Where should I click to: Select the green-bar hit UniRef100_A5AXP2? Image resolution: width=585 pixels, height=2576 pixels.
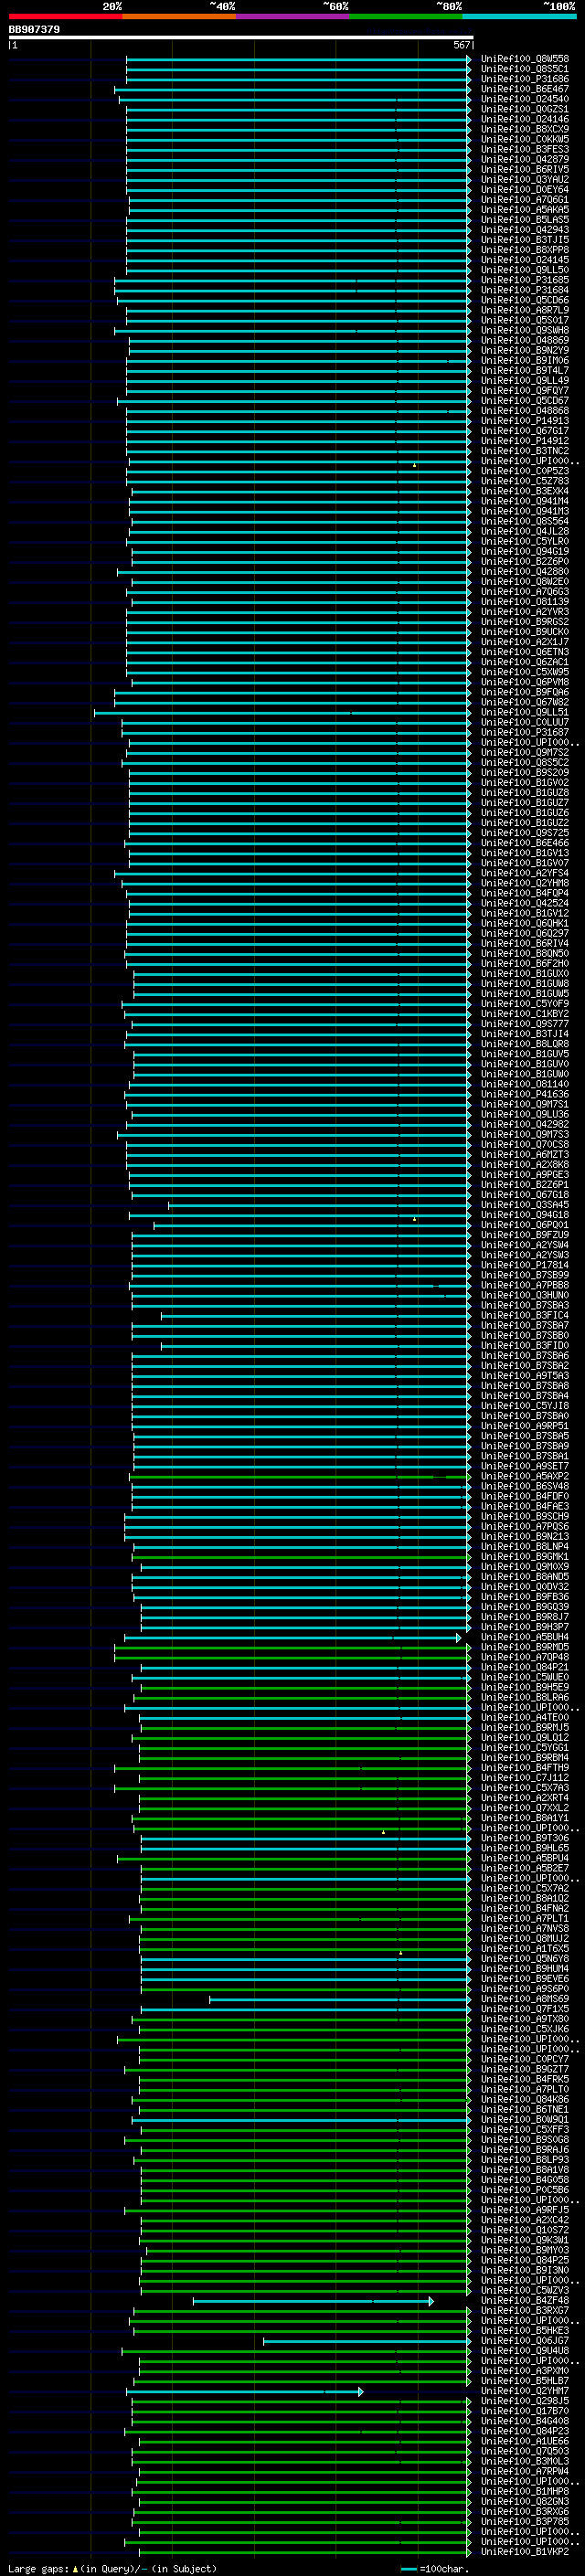(x=525, y=1476)
